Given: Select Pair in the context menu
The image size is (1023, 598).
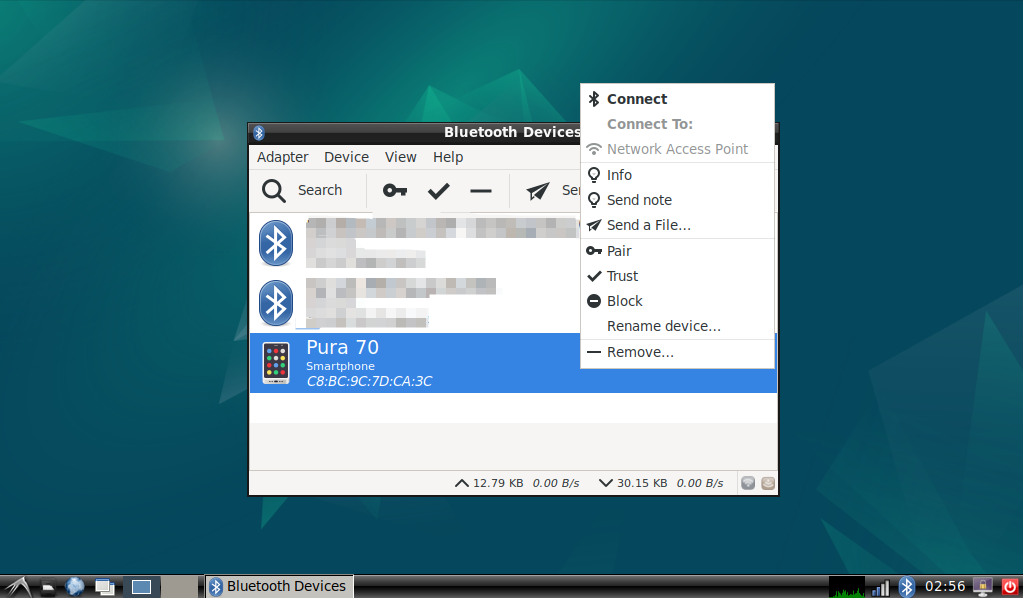Looking at the screenshot, I should [677, 251].
